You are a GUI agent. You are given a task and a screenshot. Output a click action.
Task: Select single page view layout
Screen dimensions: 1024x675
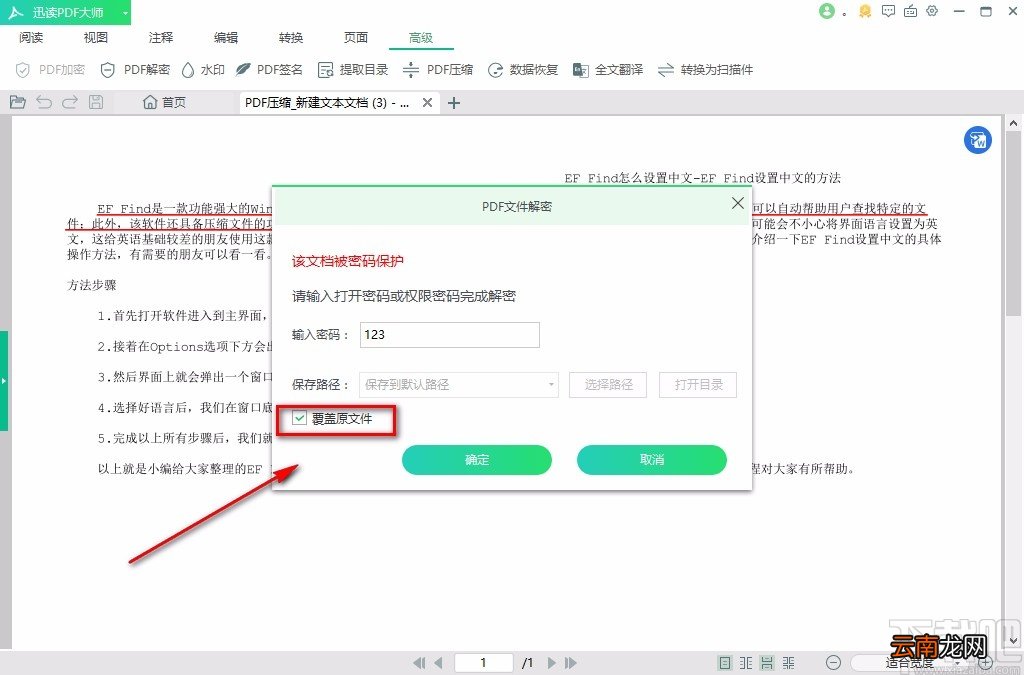pyautogui.click(x=725, y=663)
